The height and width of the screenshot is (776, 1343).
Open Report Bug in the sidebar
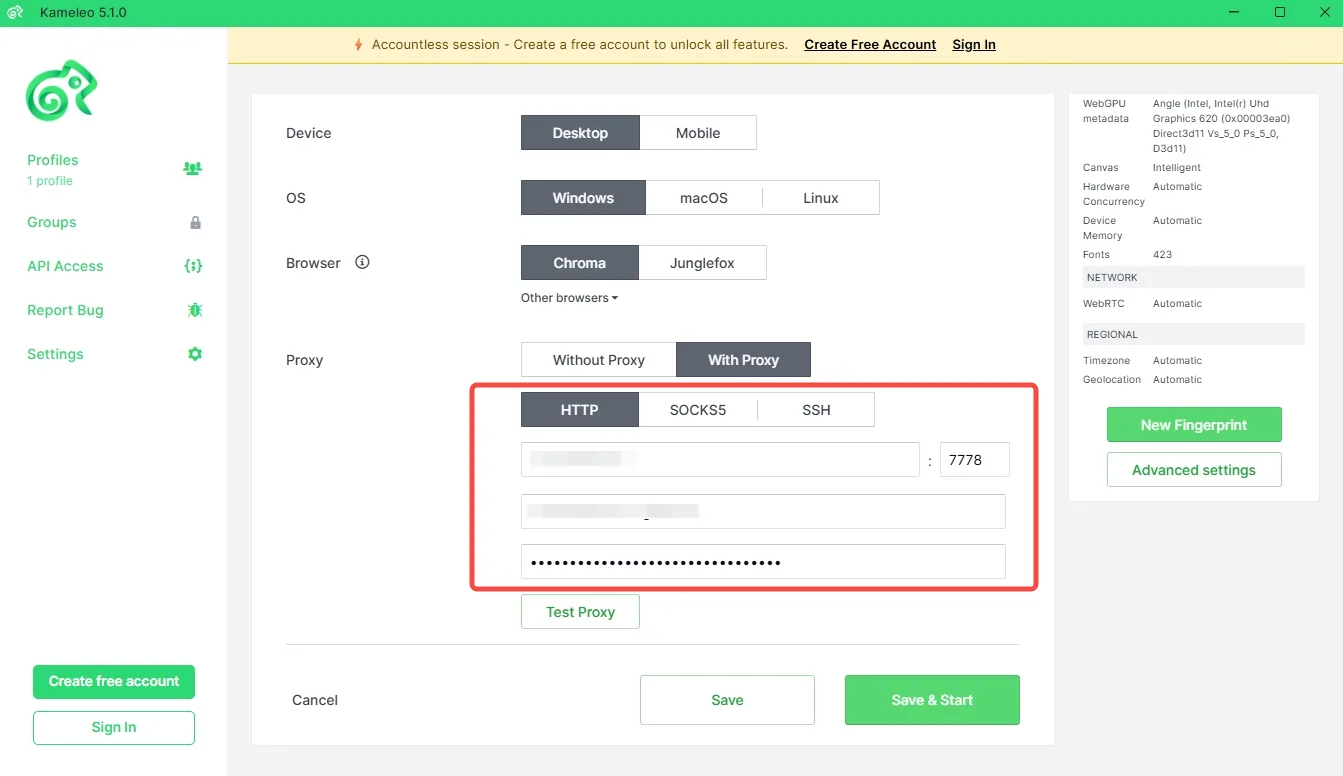tap(65, 310)
